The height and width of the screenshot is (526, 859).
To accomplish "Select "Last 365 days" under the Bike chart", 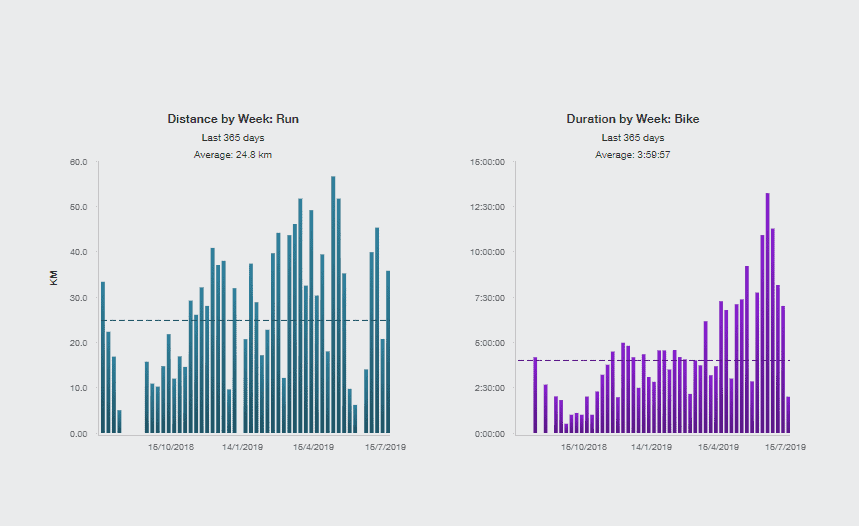I will click(633, 137).
